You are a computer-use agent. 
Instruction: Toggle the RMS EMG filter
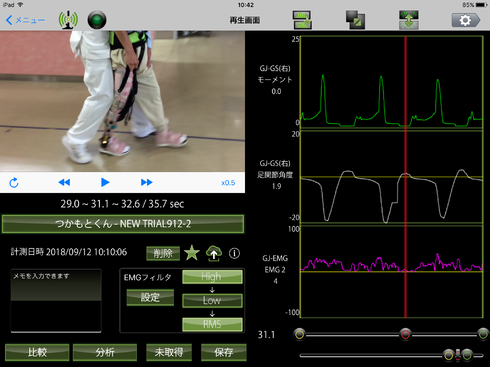(x=212, y=324)
